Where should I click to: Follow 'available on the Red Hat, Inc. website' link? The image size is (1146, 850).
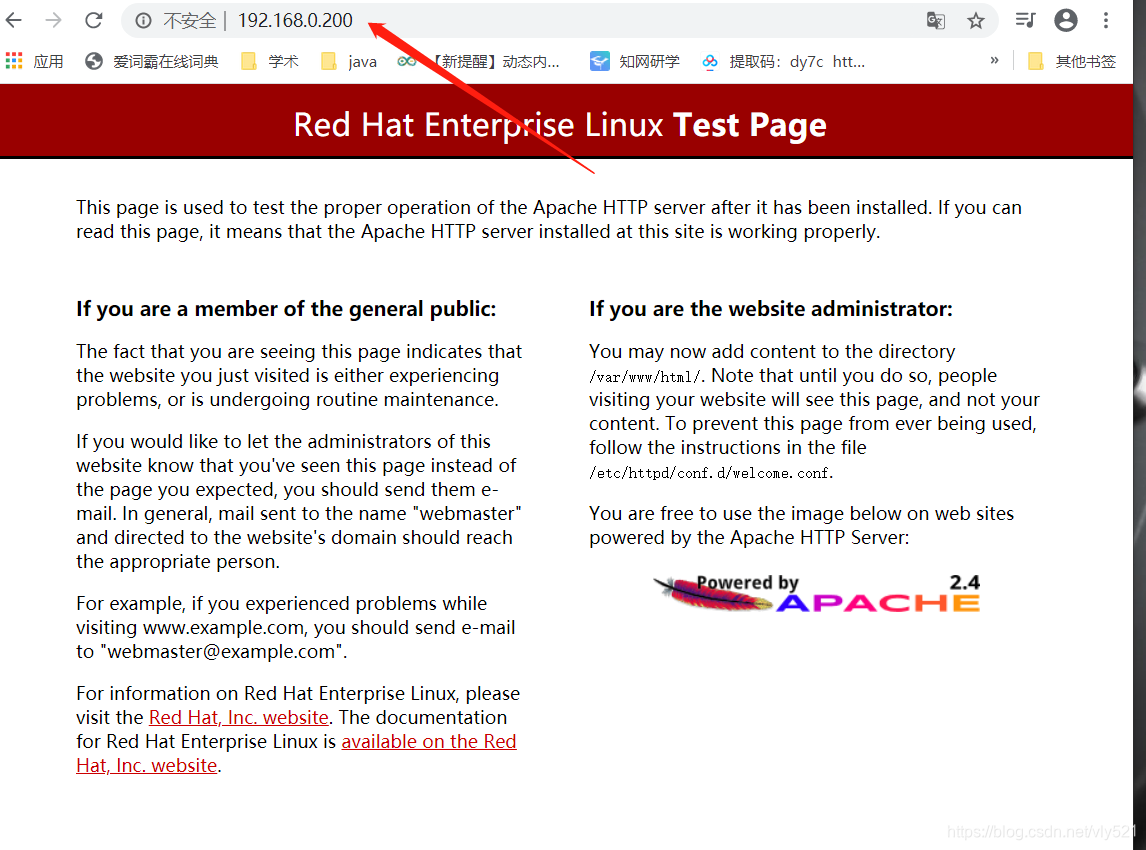pos(429,742)
